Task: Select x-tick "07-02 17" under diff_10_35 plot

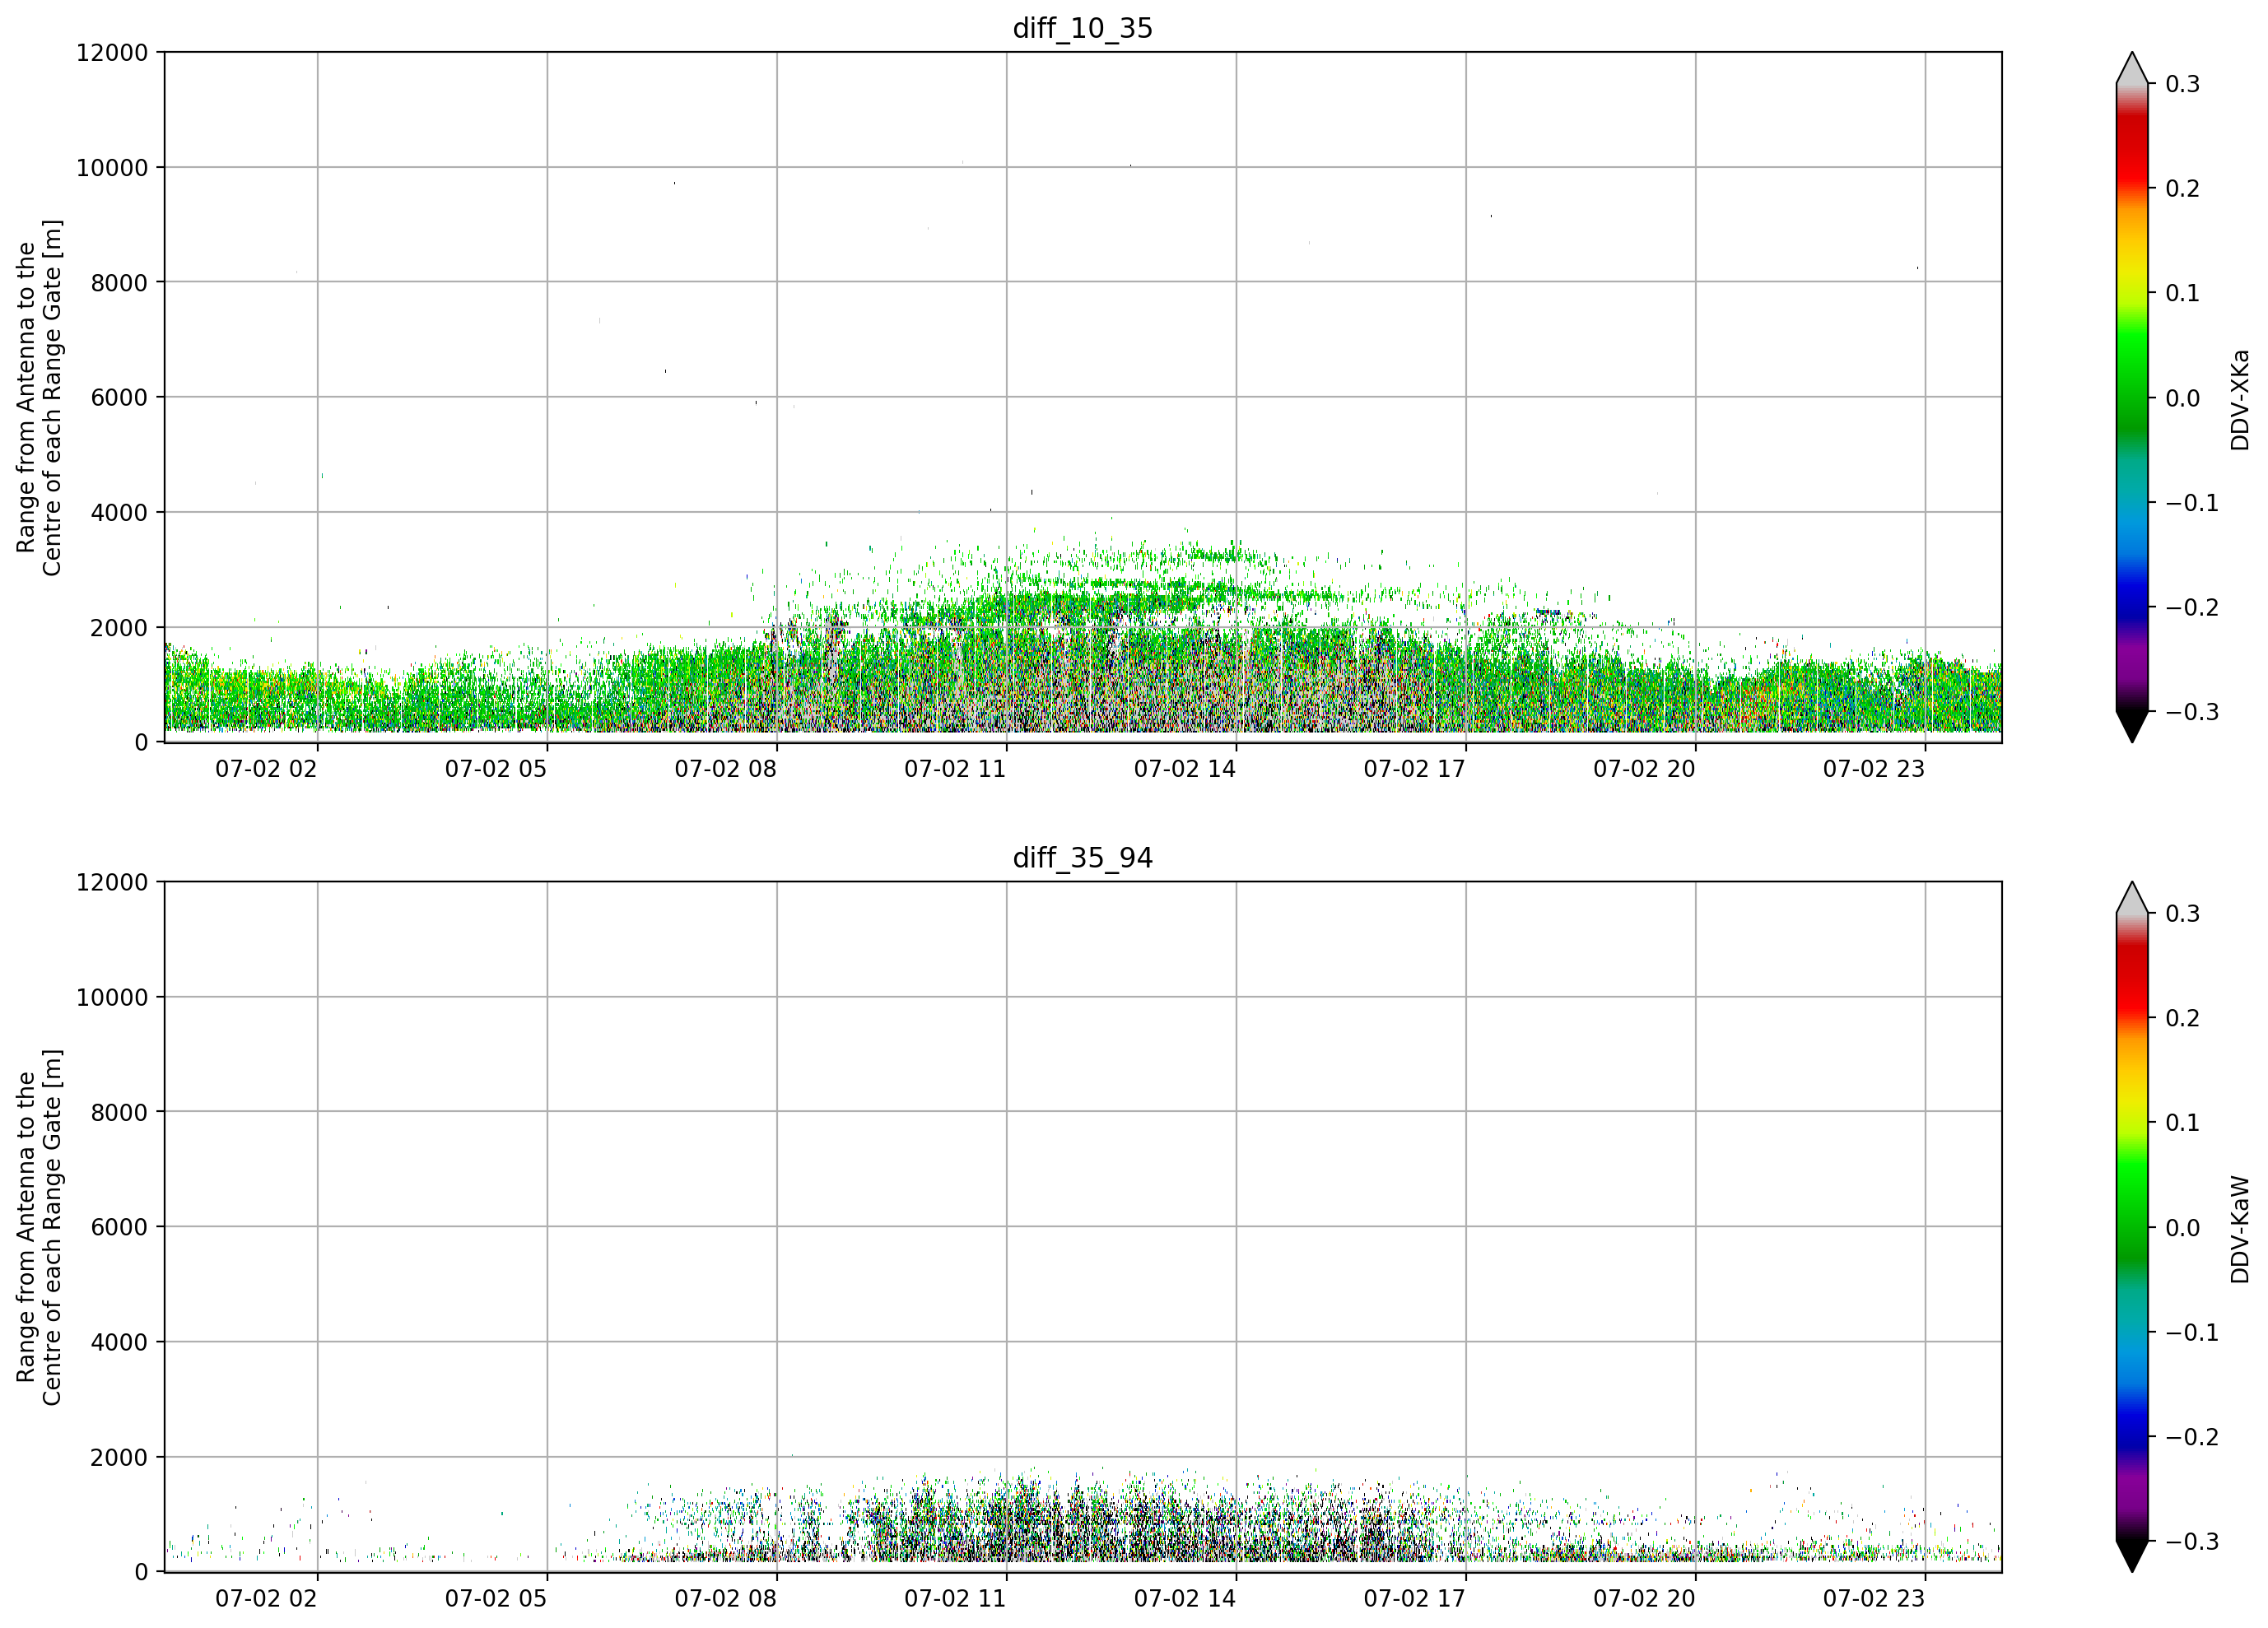Action: [x=1415, y=769]
